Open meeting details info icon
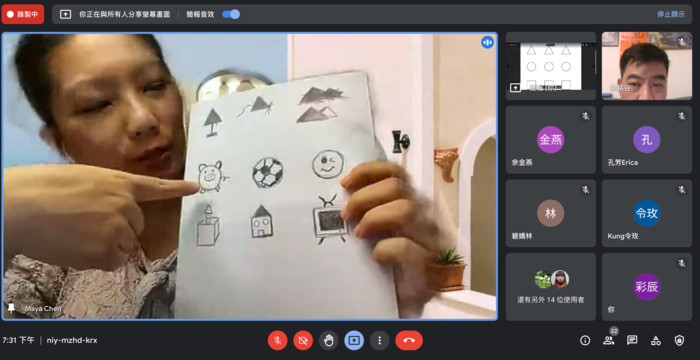 (x=585, y=340)
